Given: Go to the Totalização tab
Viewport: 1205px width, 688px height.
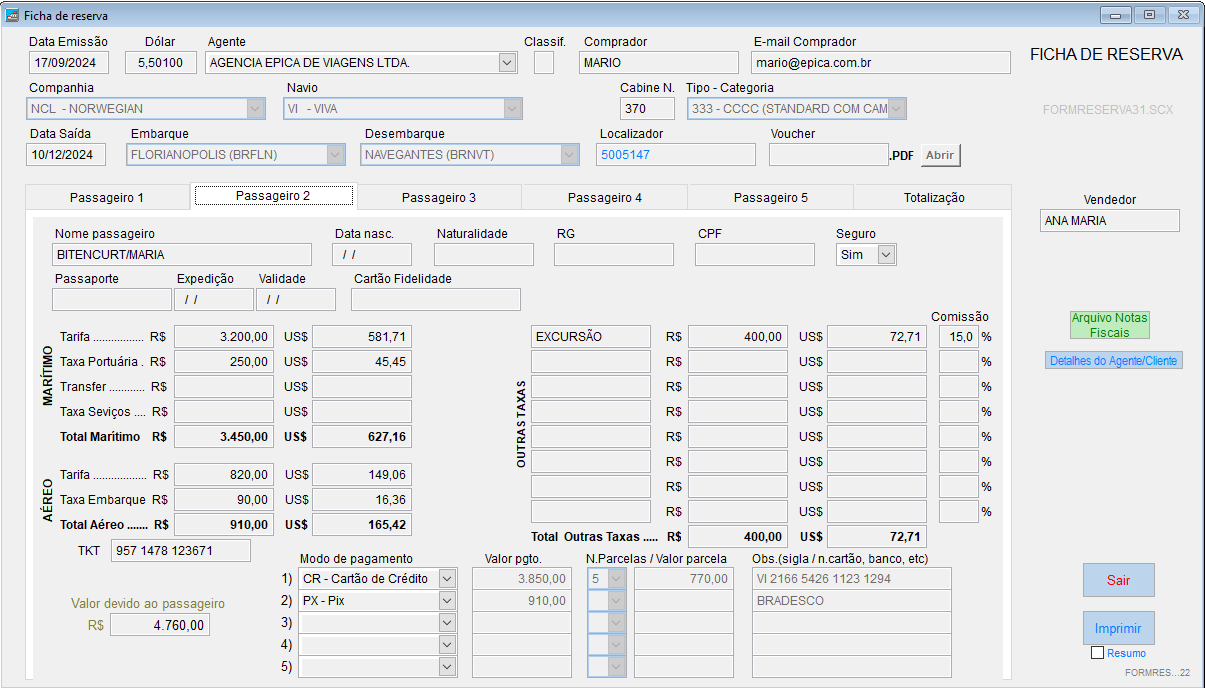Looking at the screenshot, I should click(934, 197).
